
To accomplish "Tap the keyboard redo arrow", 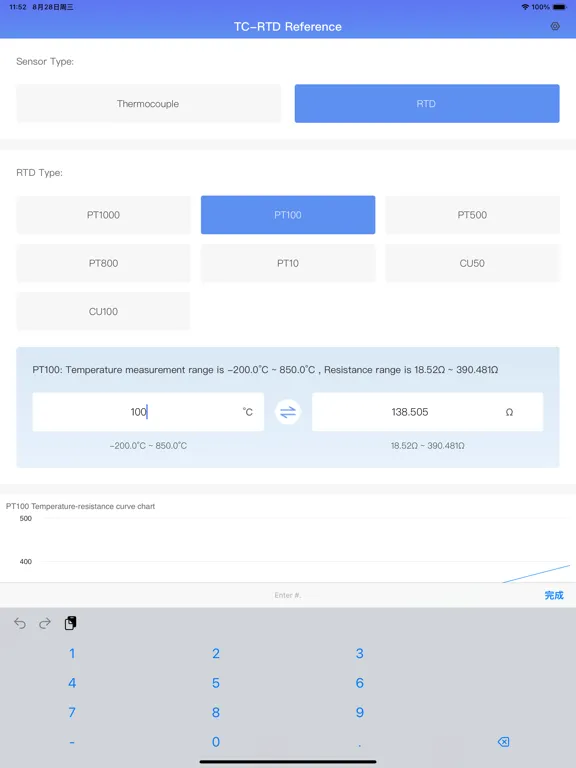I will tap(45, 623).
